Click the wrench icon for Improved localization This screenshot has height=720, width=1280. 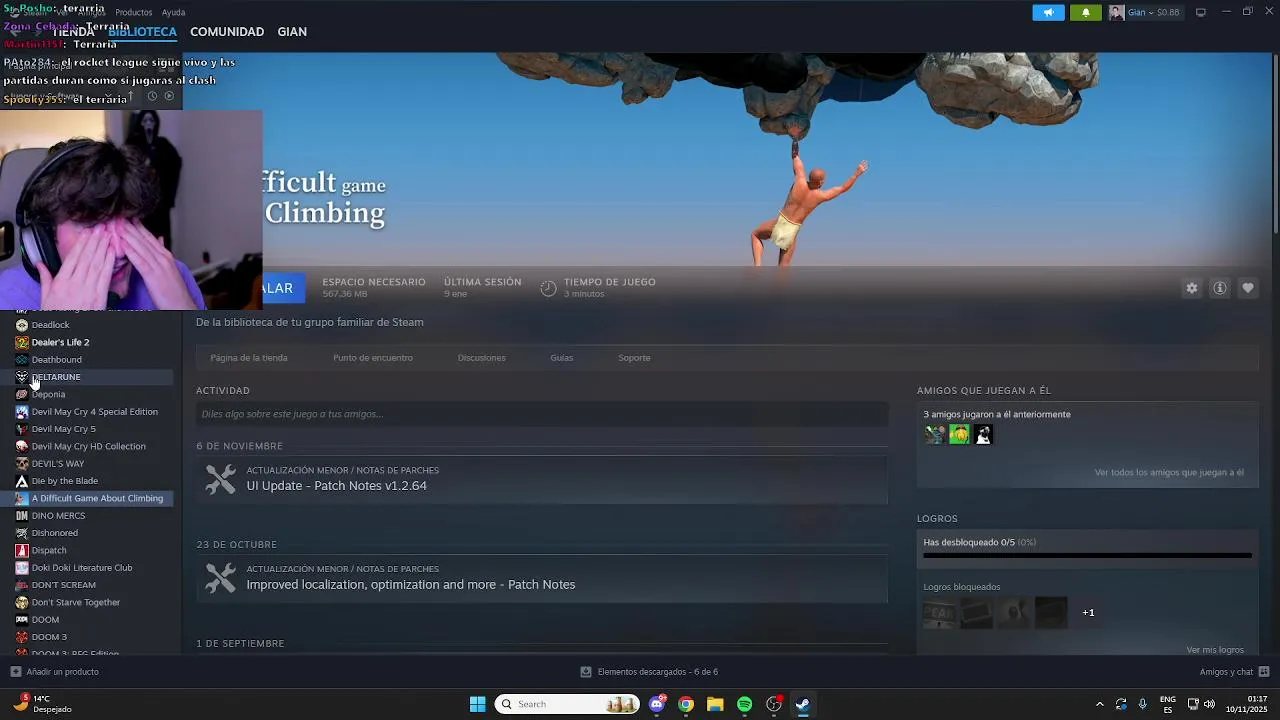(221, 578)
